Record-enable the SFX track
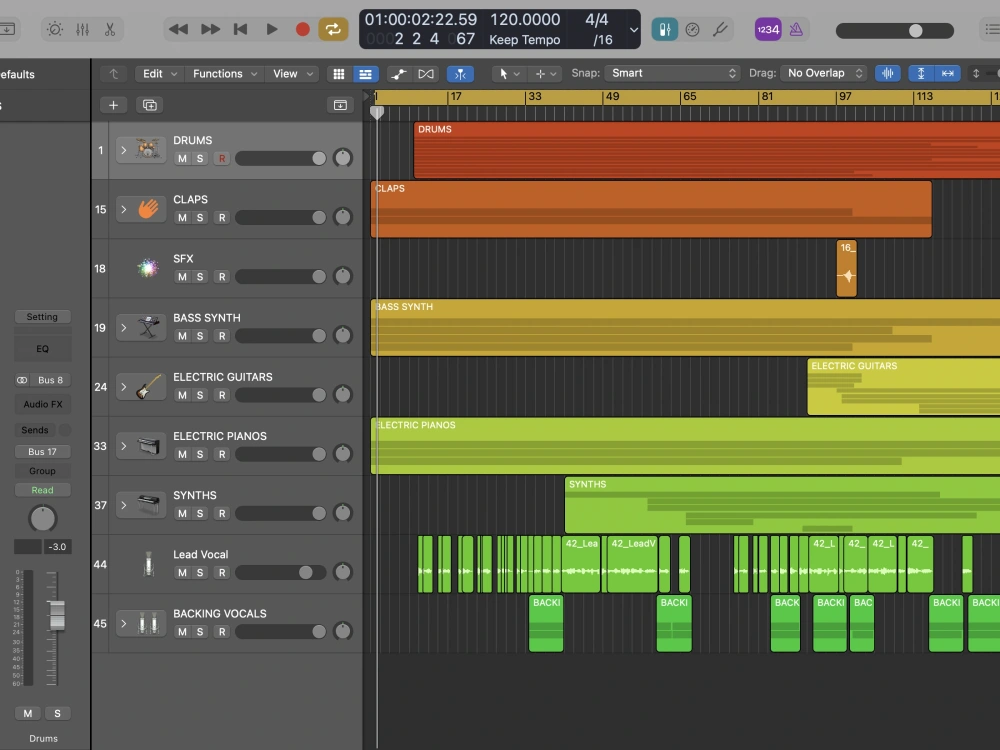 [222, 277]
